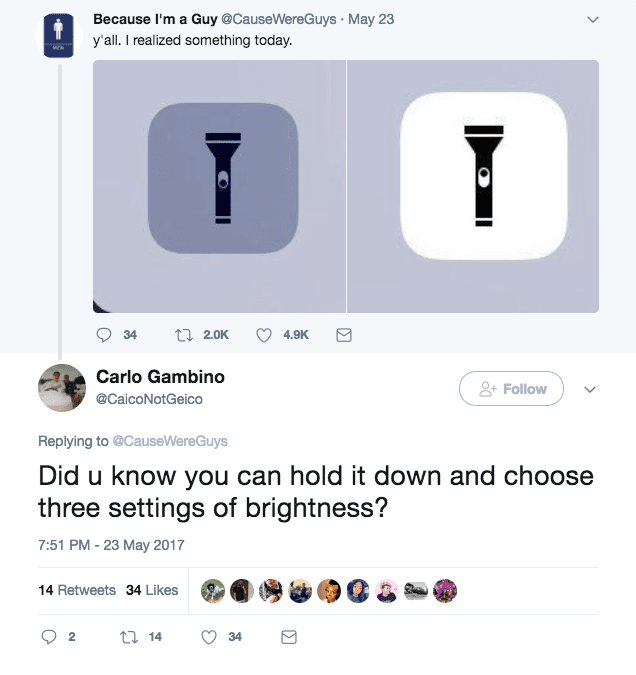The width and height of the screenshot is (636, 675).
Task: Reply to the original flashlight tweet
Action: 105,335
